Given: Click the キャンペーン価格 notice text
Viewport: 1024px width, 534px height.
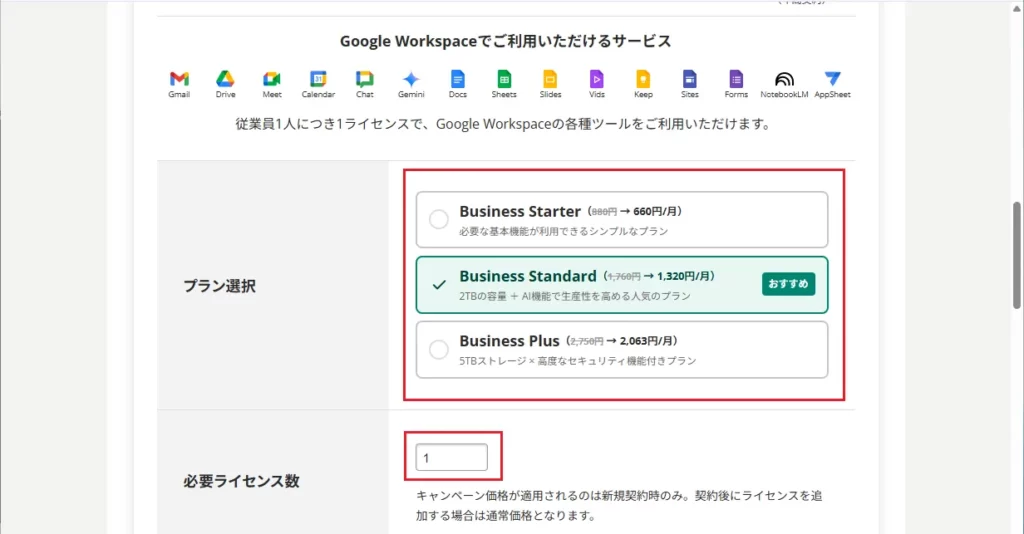Looking at the screenshot, I should point(619,505).
